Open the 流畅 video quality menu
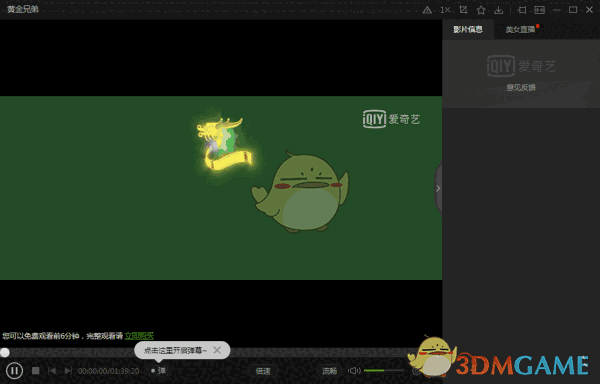The width and height of the screenshot is (600, 384). pyautogui.click(x=329, y=371)
